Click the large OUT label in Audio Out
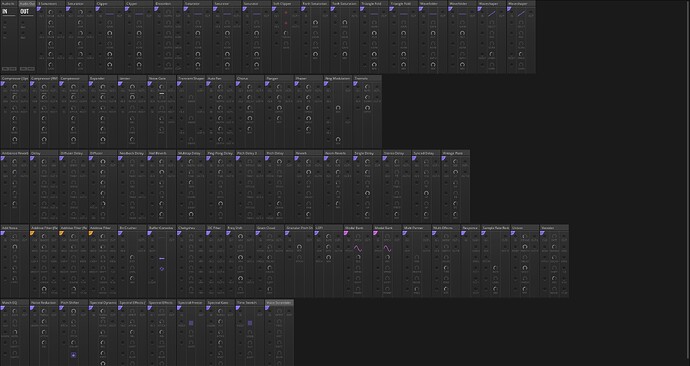The height and width of the screenshot is (366, 690). [24, 11]
